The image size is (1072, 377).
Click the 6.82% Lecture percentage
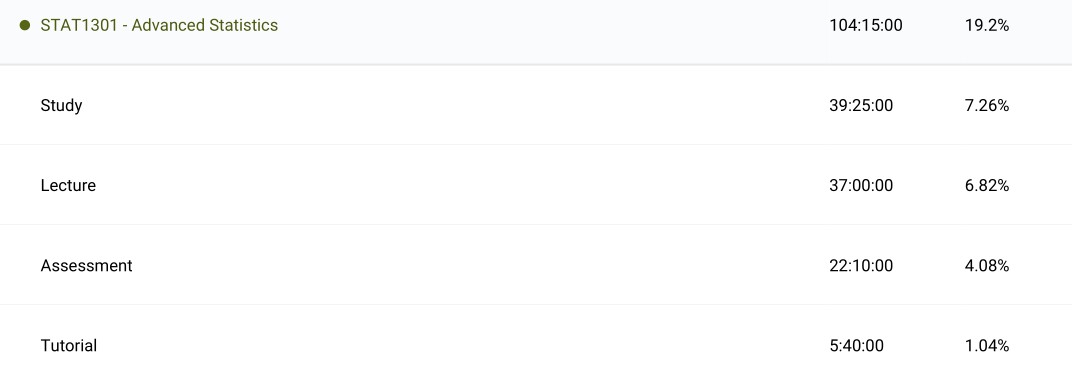987,185
